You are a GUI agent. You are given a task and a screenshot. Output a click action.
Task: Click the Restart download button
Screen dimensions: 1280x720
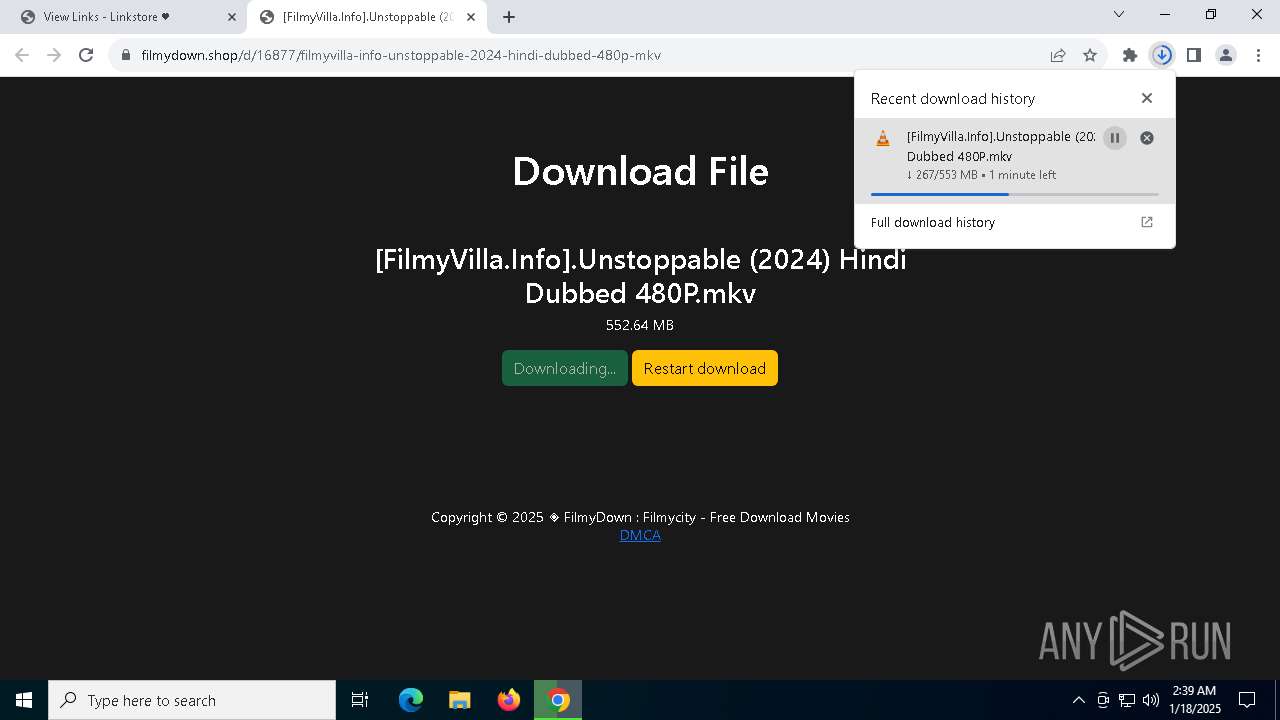pyautogui.click(x=705, y=368)
